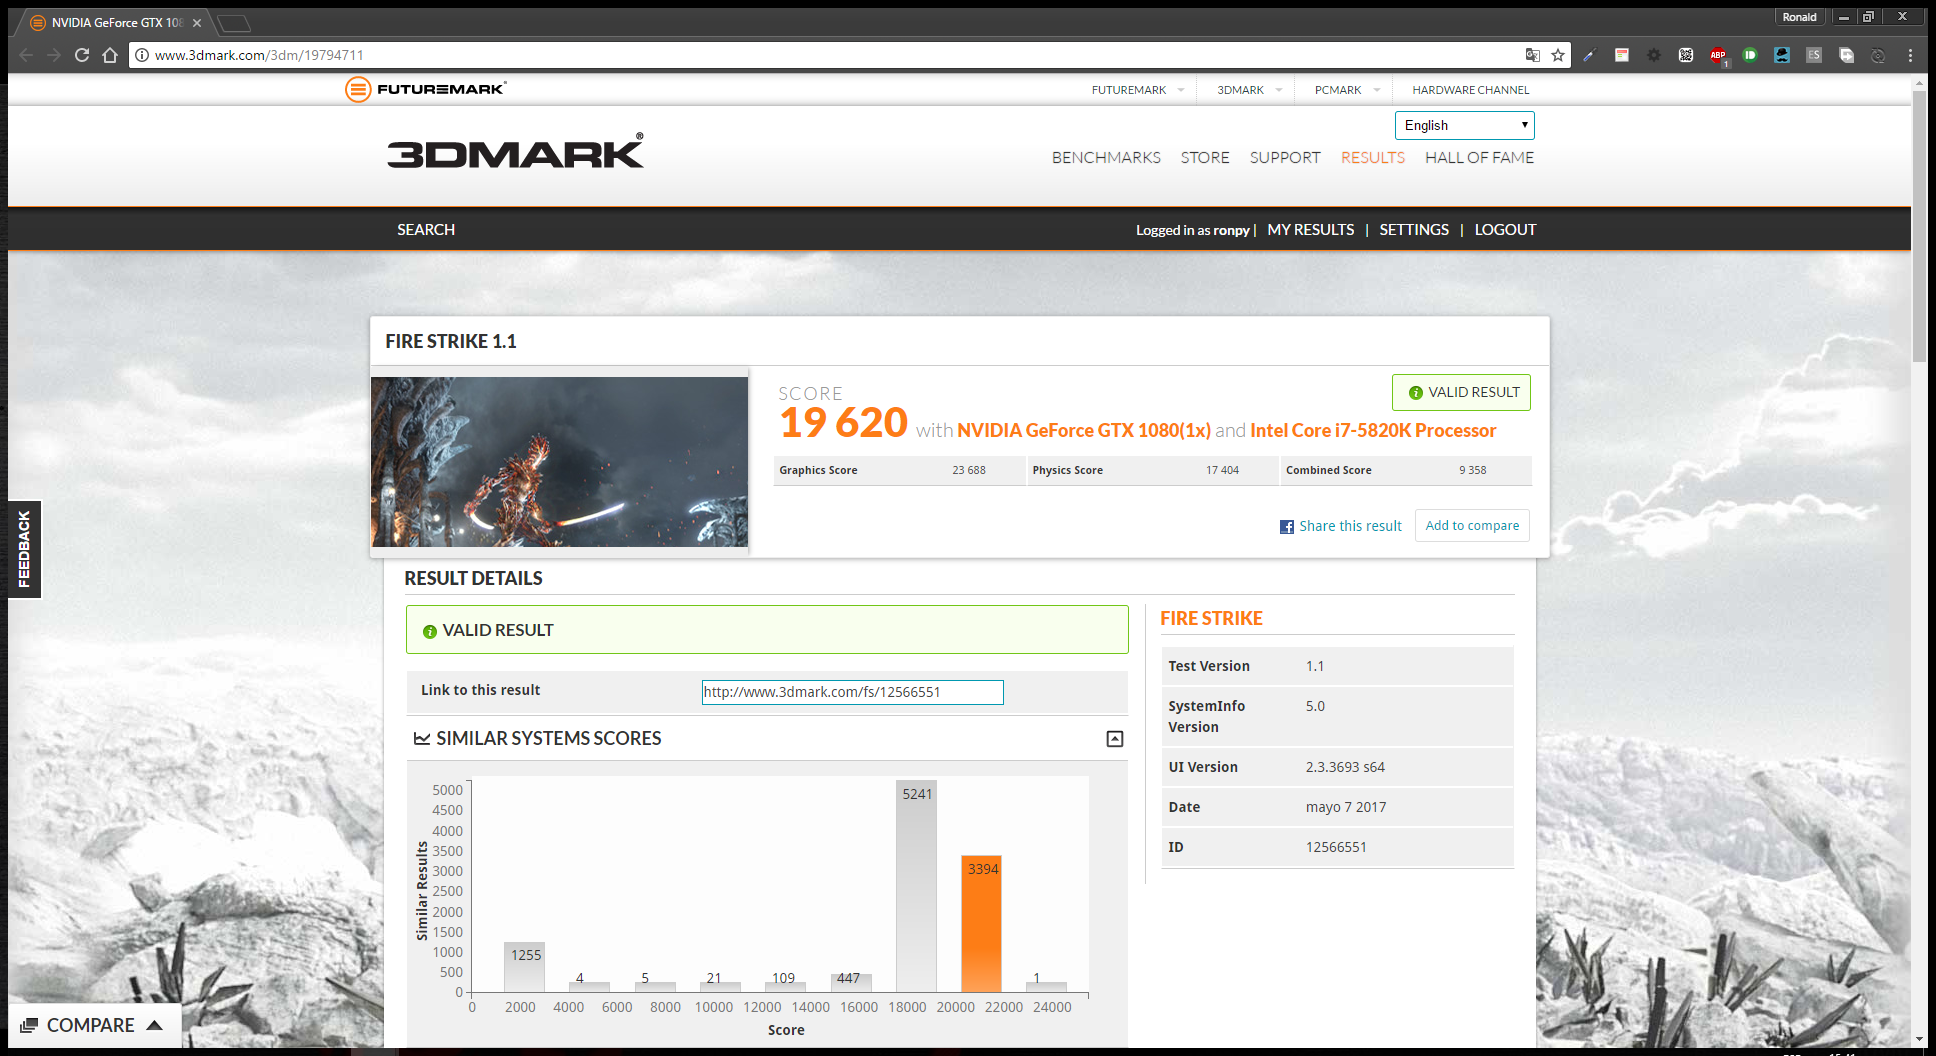The height and width of the screenshot is (1056, 1936).
Task: Click the NVIDIA GeForce GTX 1080(1x) link
Action: pos(1084,430)
